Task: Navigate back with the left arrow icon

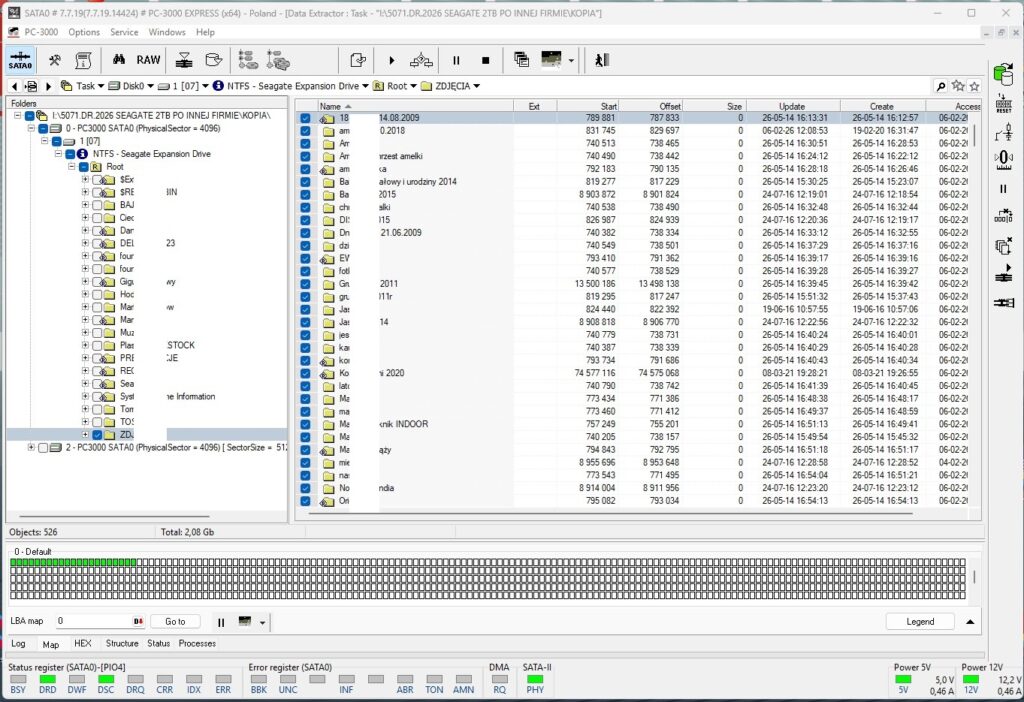Action: point(14,86)
